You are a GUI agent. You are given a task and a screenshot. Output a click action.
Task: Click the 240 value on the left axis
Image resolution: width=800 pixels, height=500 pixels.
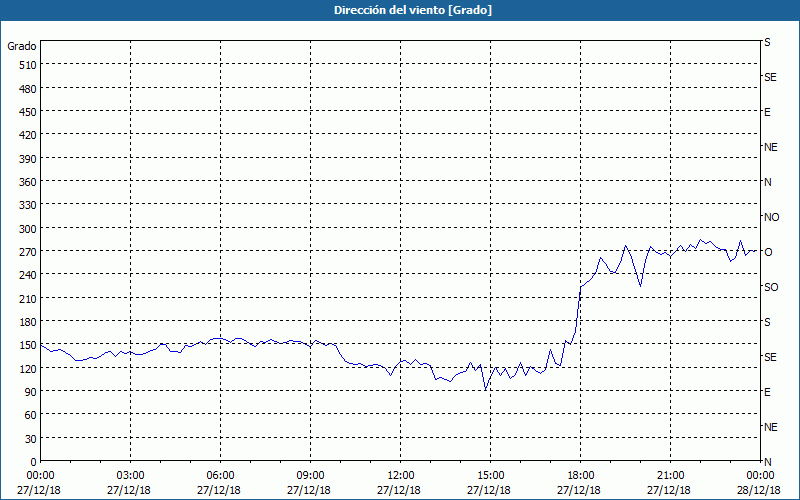pos(28,275)
